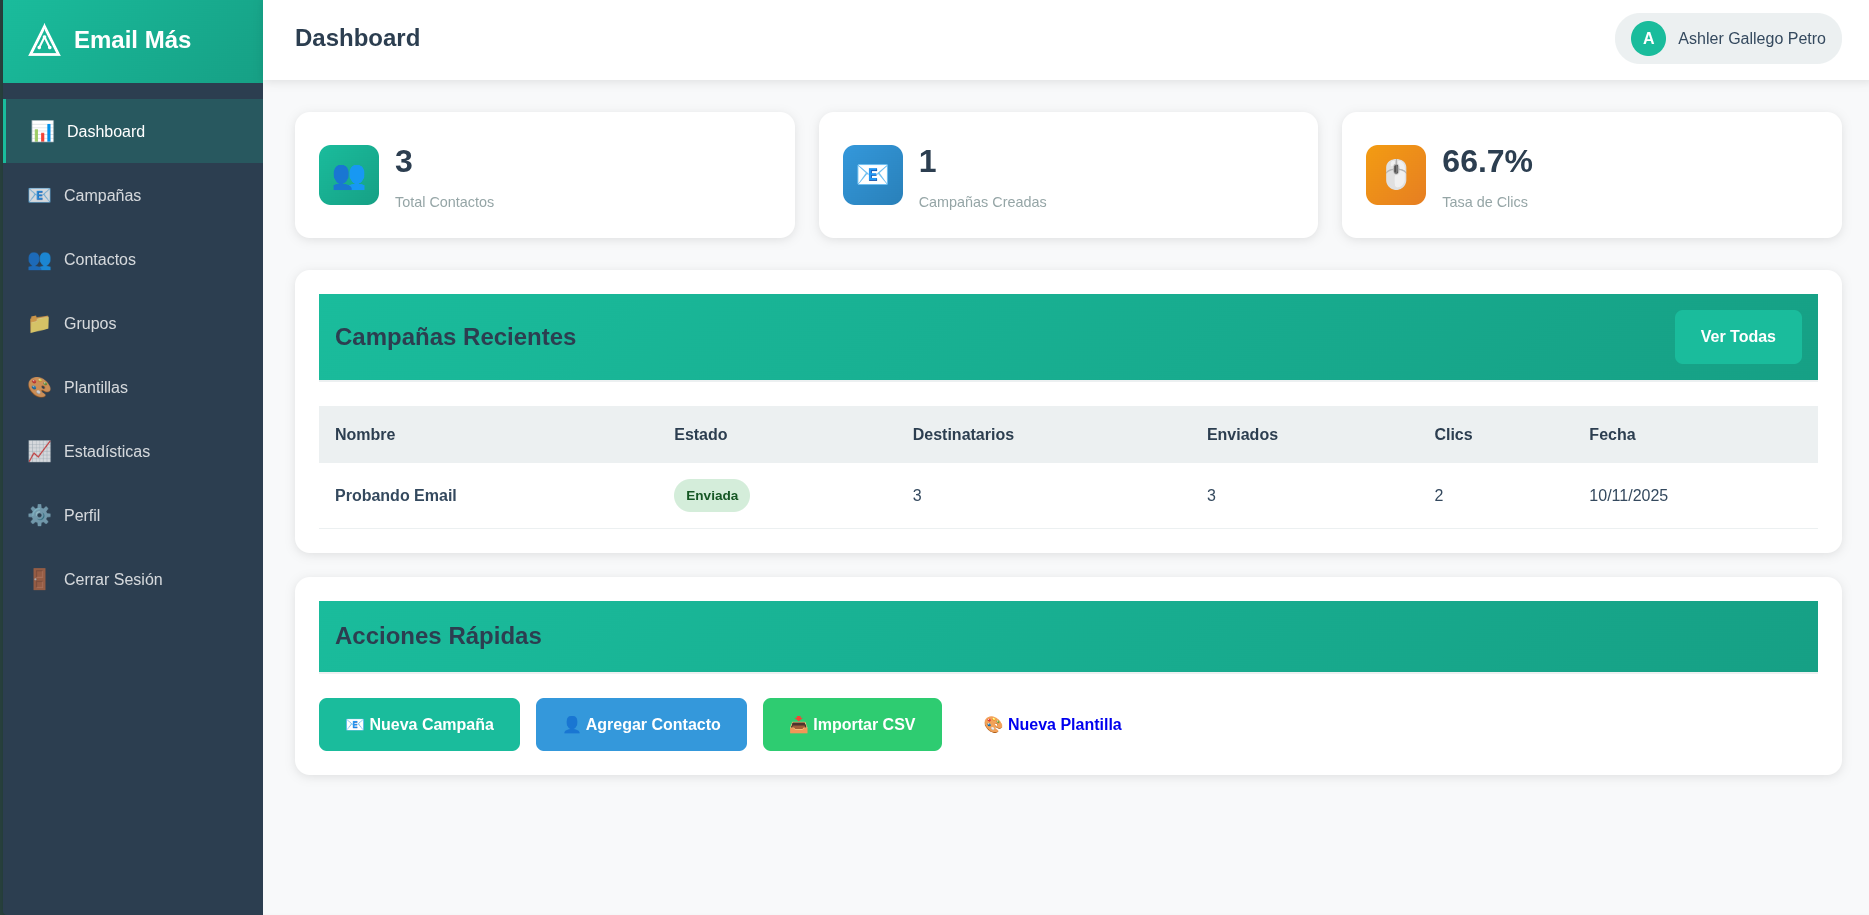Open Plantillas from the sidebar
The height and width of the screenshot is (915, 1869).
(133, 387)
